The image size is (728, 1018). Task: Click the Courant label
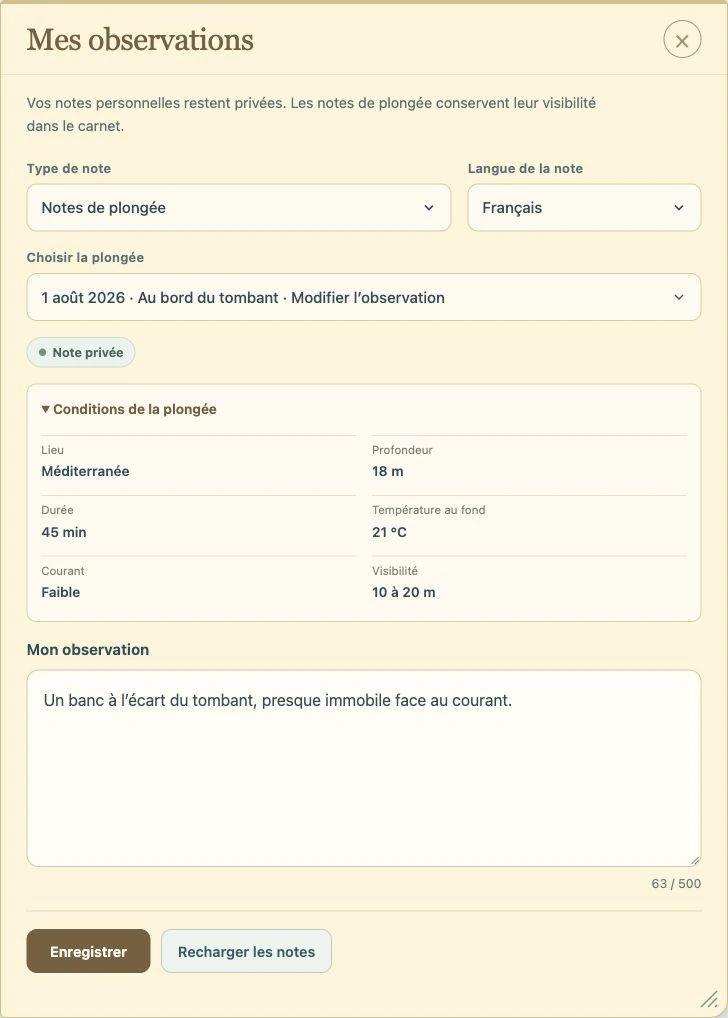(x=62, y=571)
